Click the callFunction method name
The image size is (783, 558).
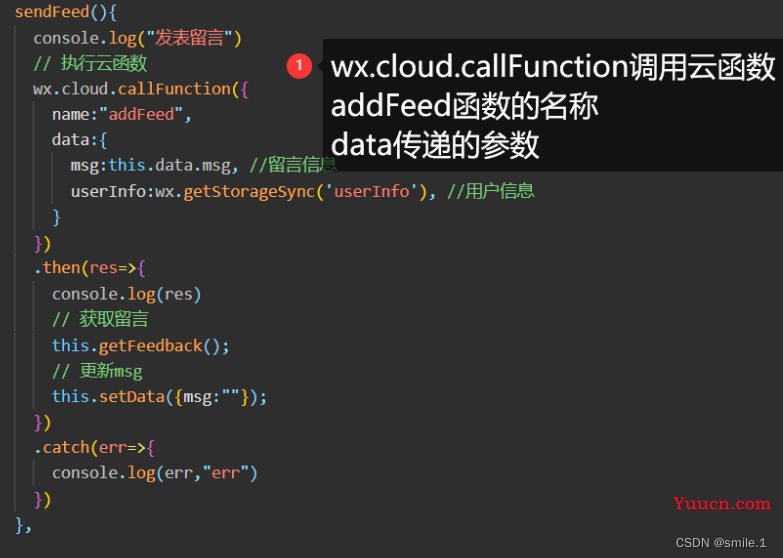[174, 89]
